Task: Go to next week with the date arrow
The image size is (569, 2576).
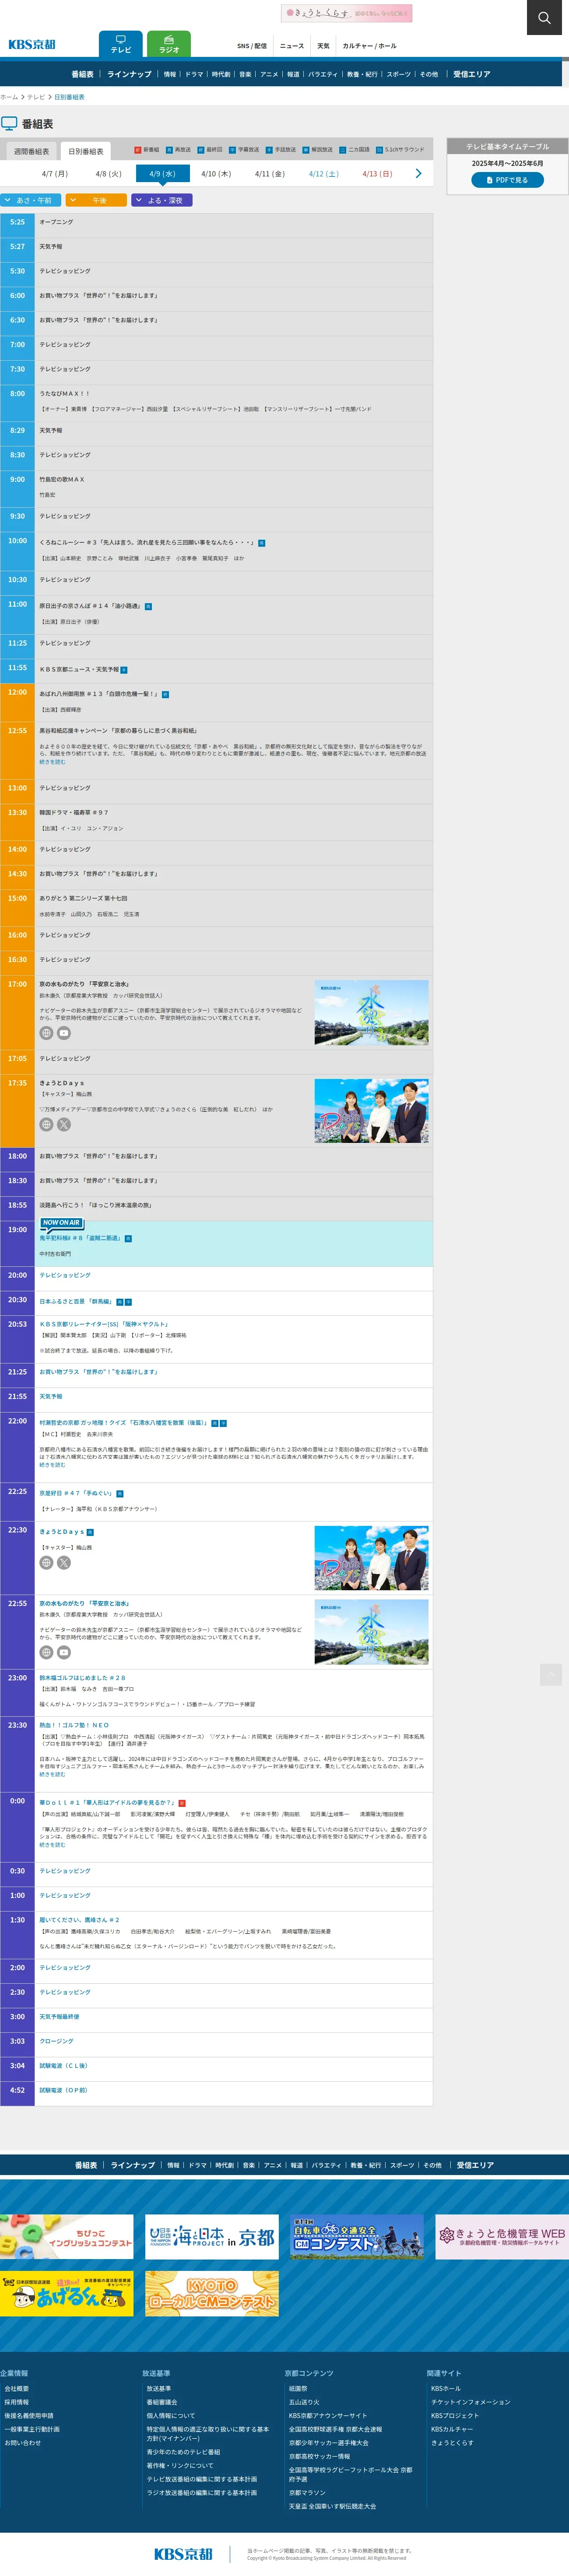Action: (418, 174)
